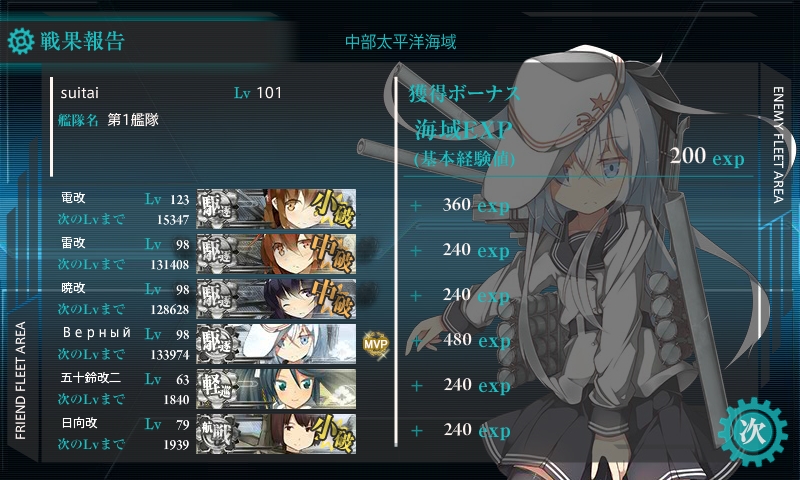Click the 駆逐 type emblem on 電改
Screen dimensions: 800x480
pos(217,209)
